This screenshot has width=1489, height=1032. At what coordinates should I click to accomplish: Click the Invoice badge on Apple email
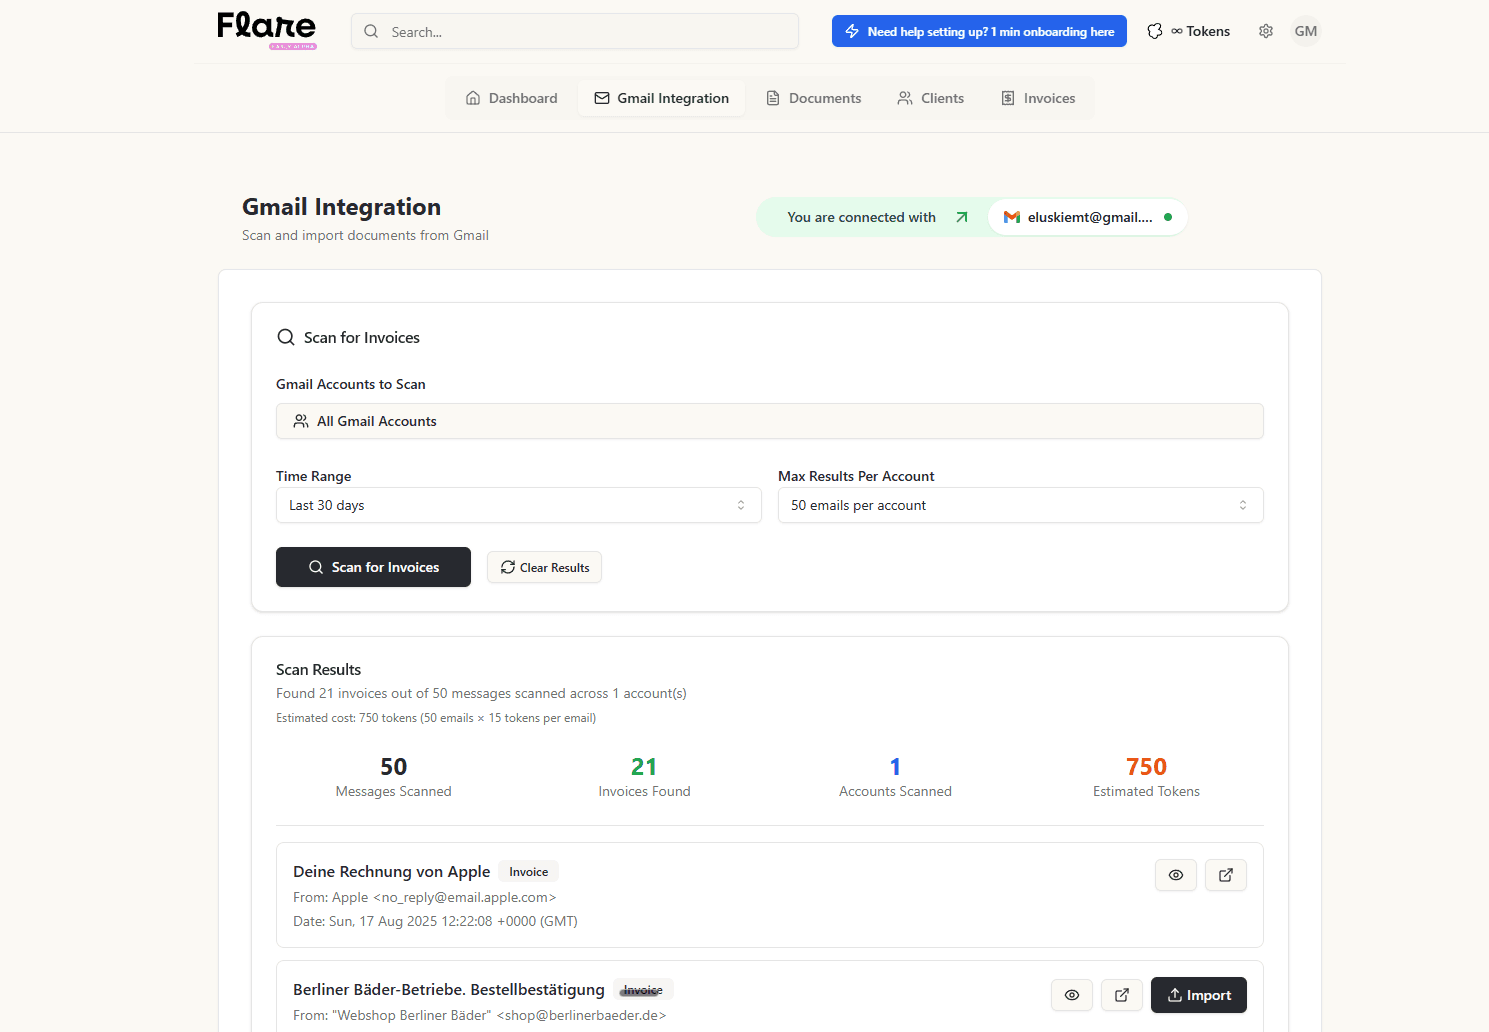pos(529,871)
